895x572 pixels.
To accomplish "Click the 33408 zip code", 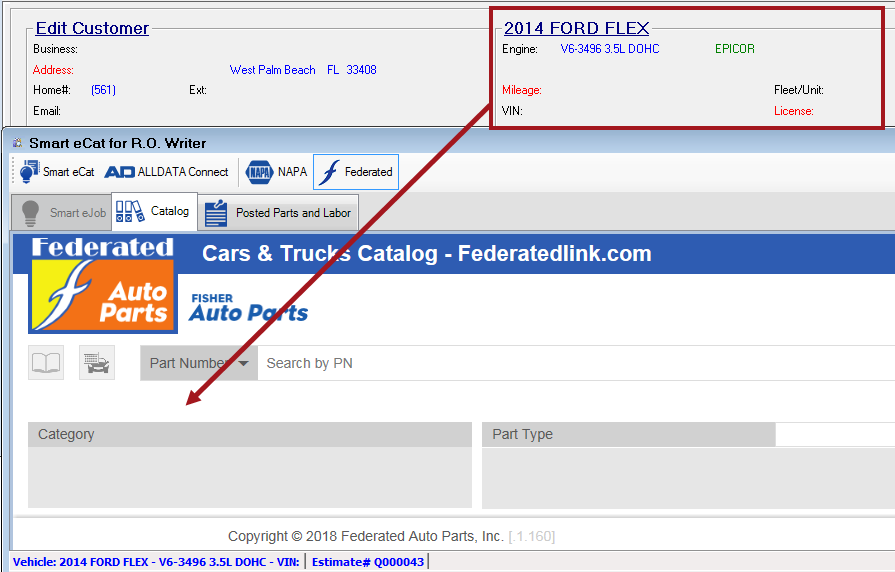I will (x=361, y=70).
